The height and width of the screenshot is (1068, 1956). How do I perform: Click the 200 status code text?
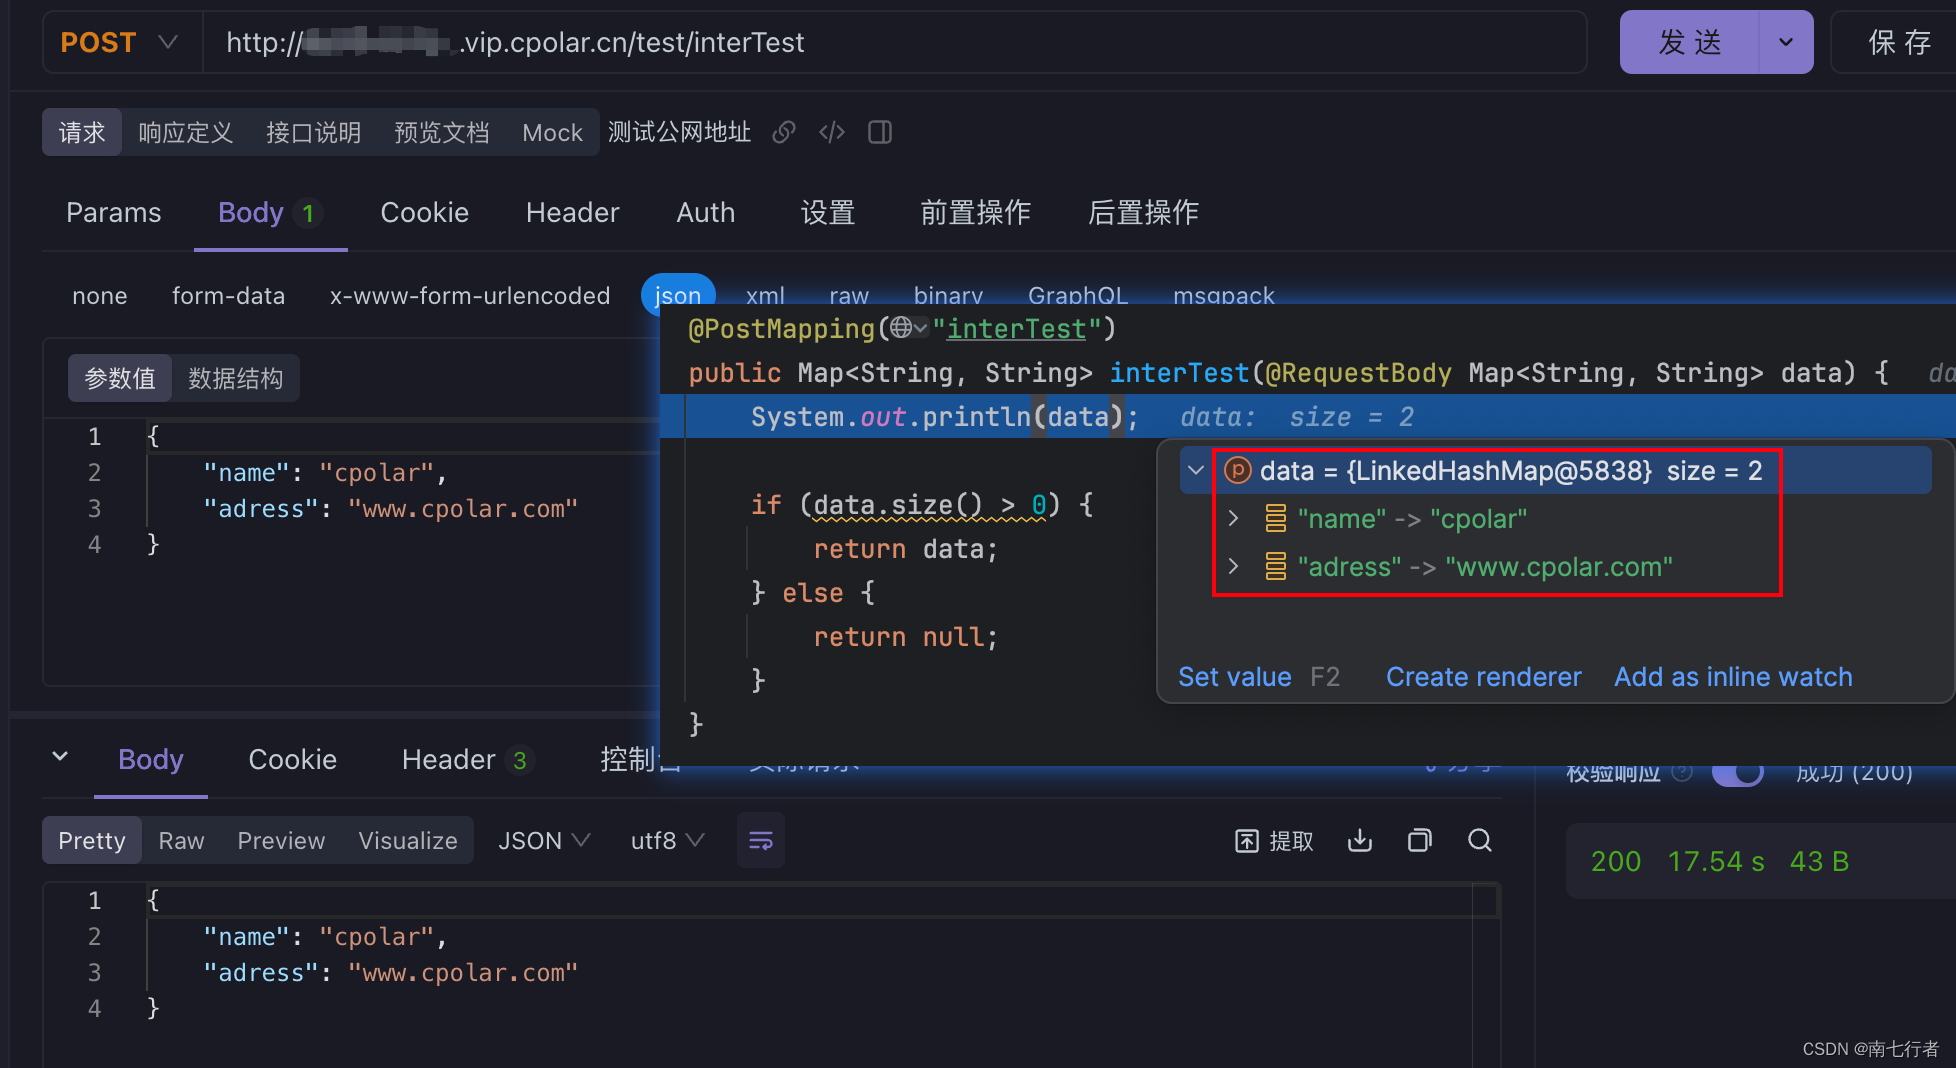point(1616,862)
